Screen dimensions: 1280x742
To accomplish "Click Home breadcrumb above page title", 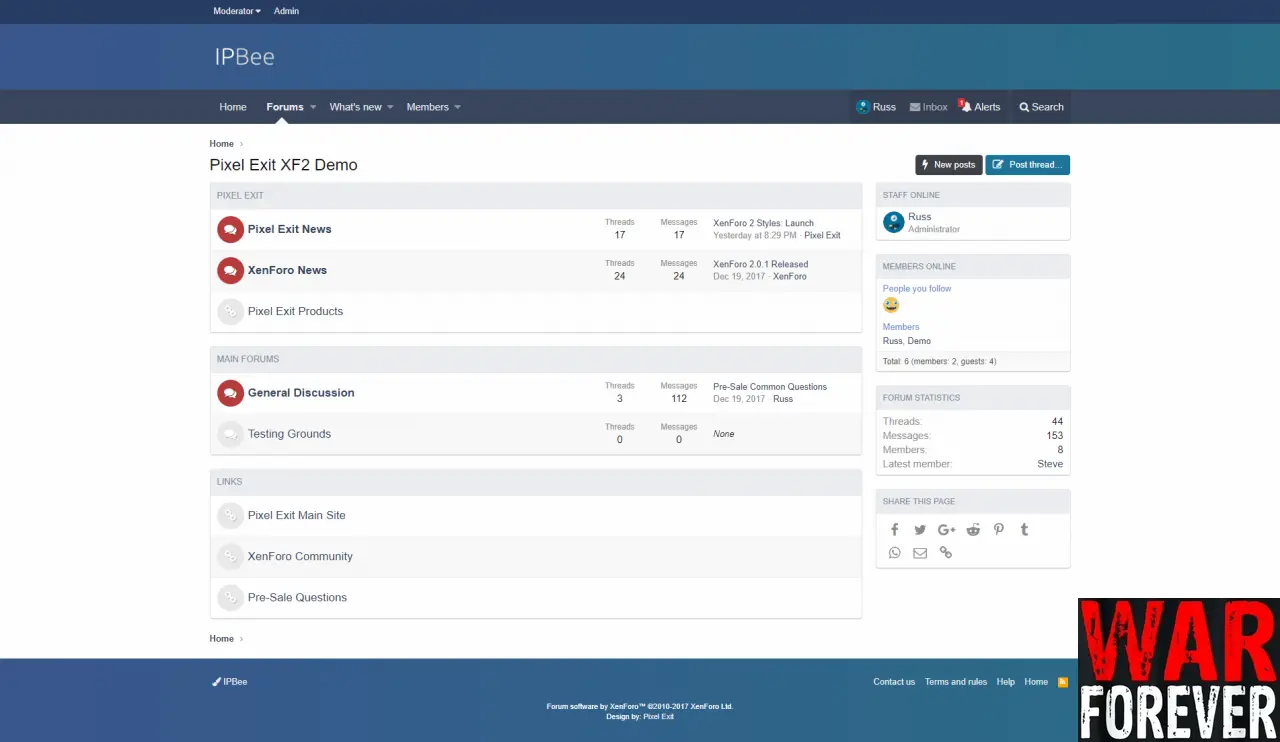I will click(x=221, y=144).
